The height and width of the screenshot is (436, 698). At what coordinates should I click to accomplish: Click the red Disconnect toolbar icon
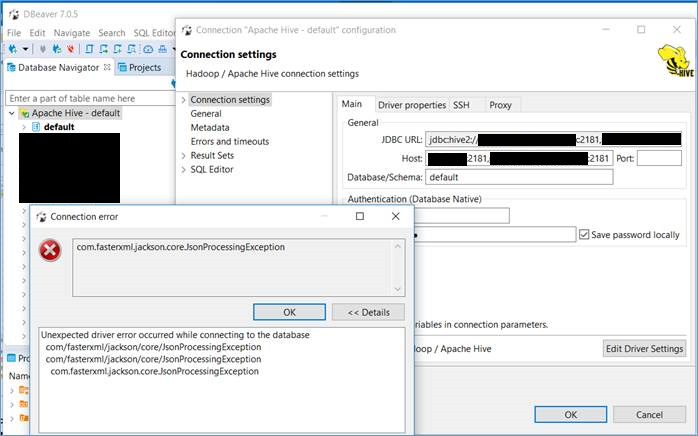(x=70, y=49)
